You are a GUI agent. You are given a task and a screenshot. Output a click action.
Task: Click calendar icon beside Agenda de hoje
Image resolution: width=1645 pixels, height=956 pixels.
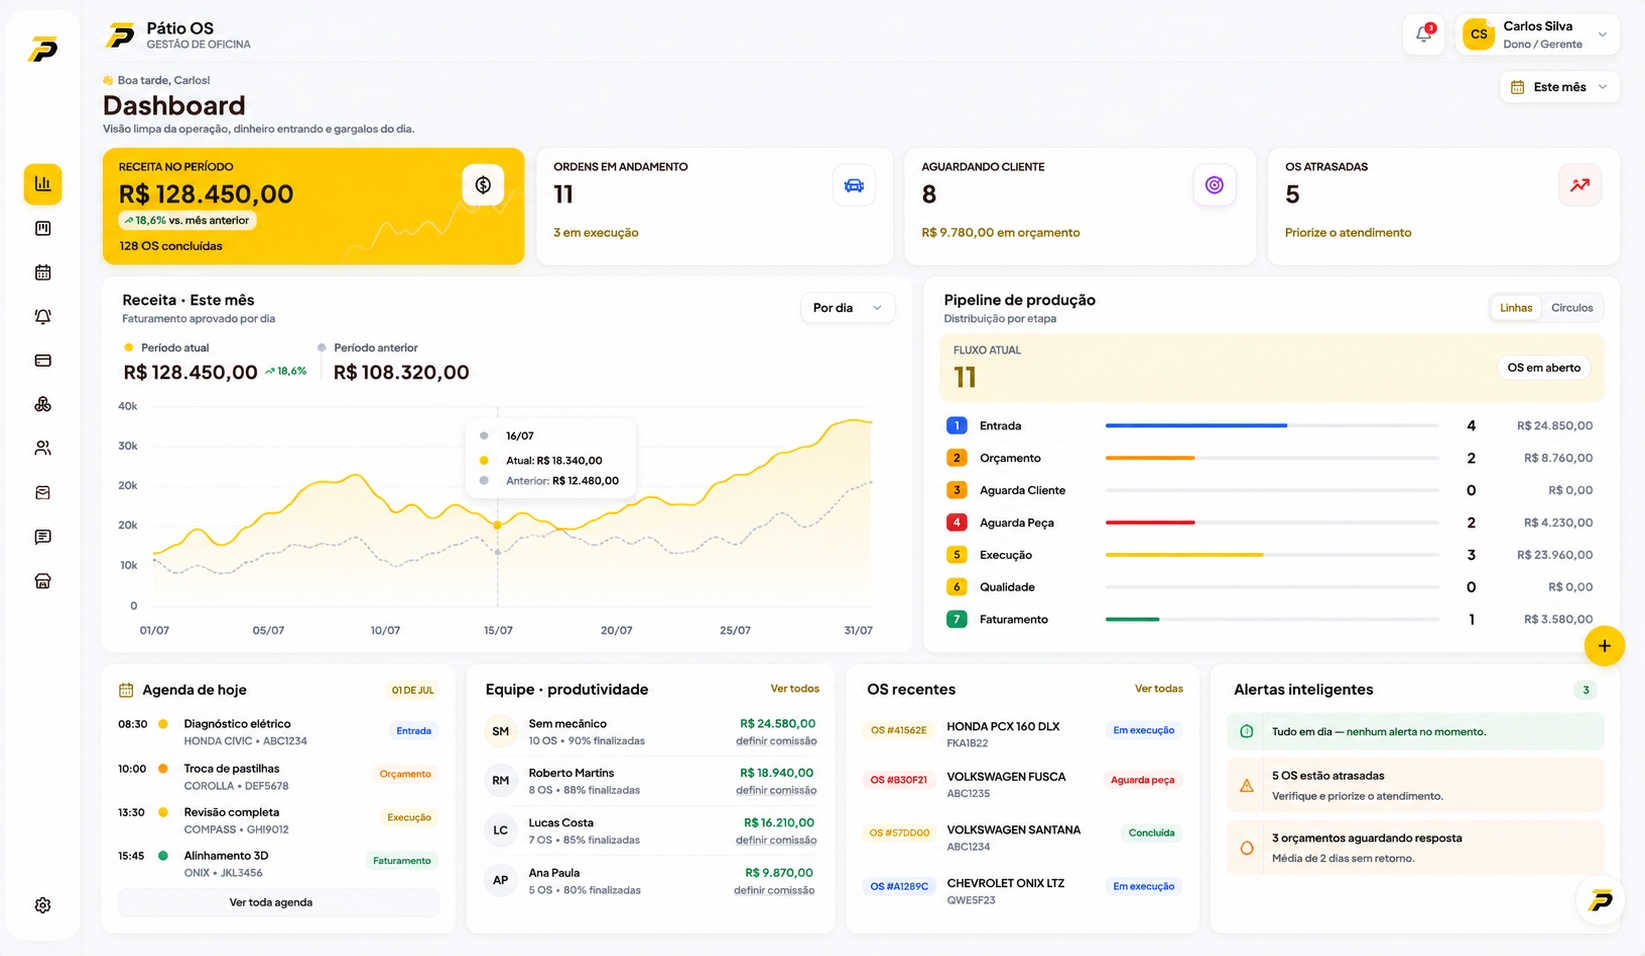126,690
